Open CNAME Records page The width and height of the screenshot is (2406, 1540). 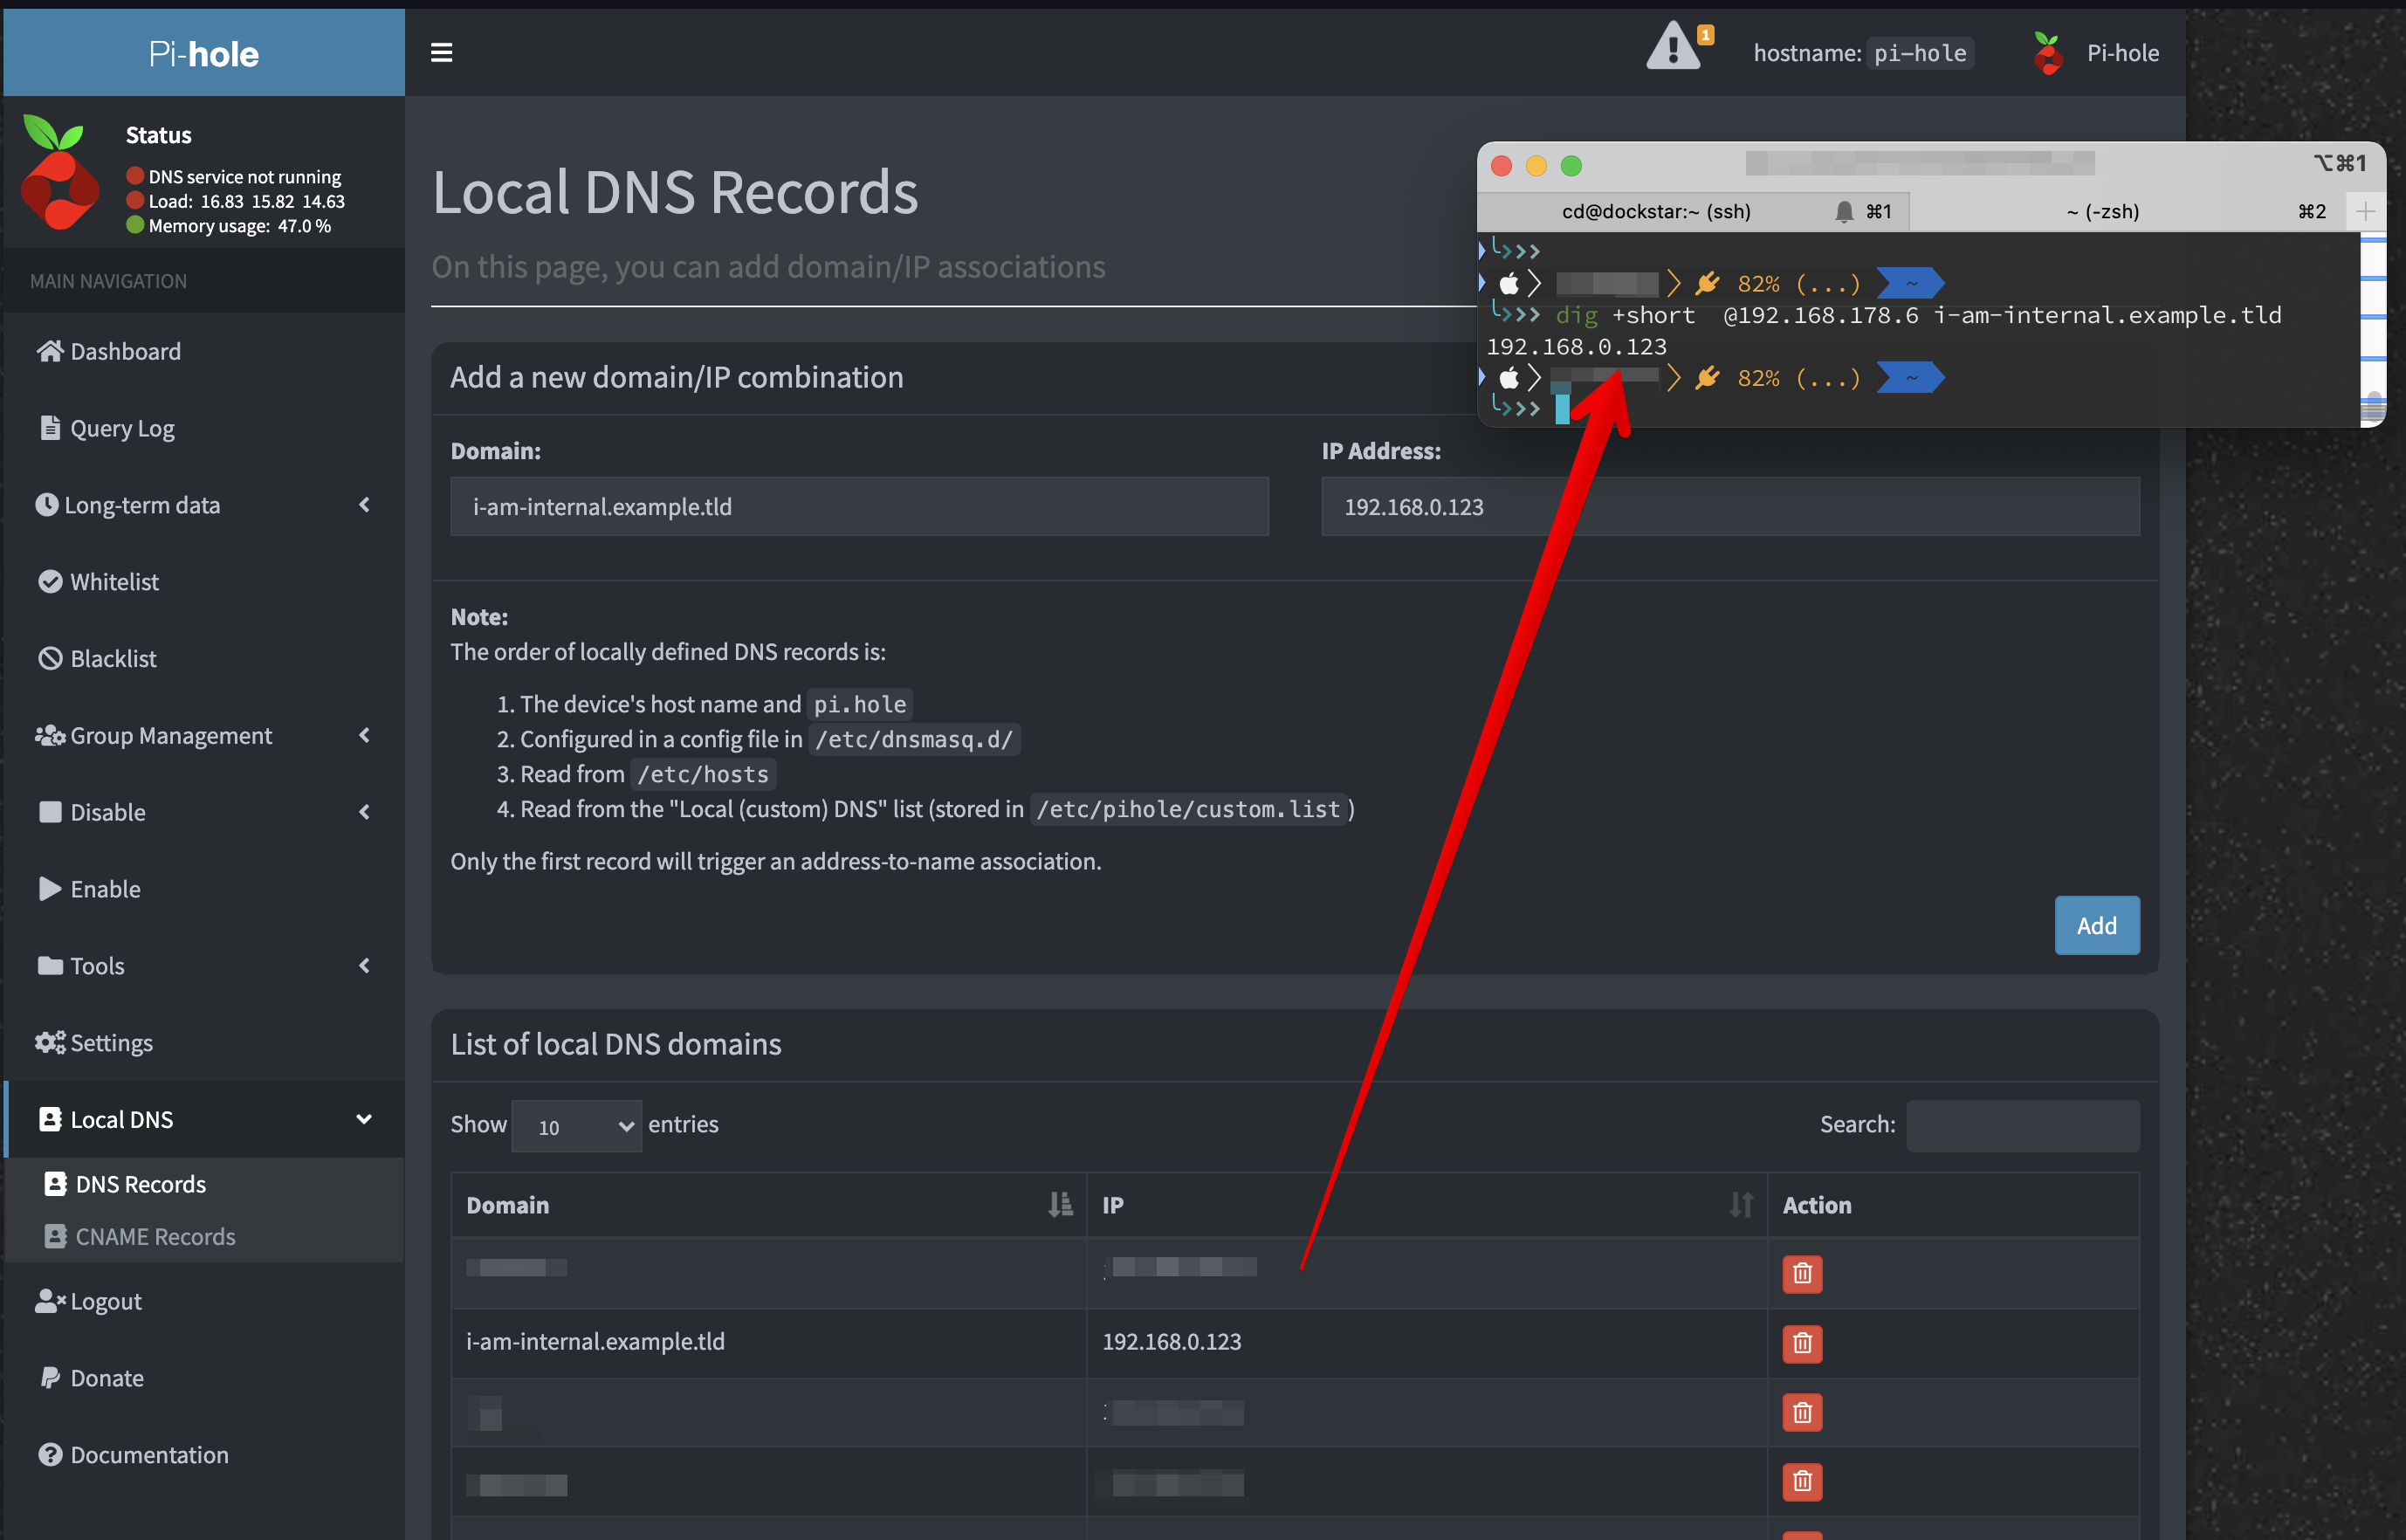(155, 1237)
